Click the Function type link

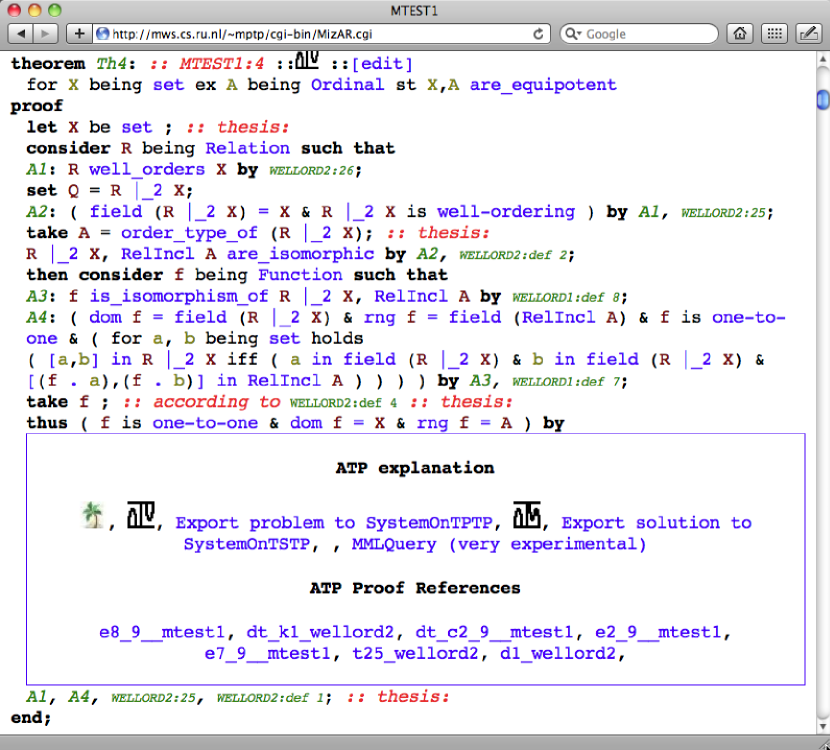(300, 275)
